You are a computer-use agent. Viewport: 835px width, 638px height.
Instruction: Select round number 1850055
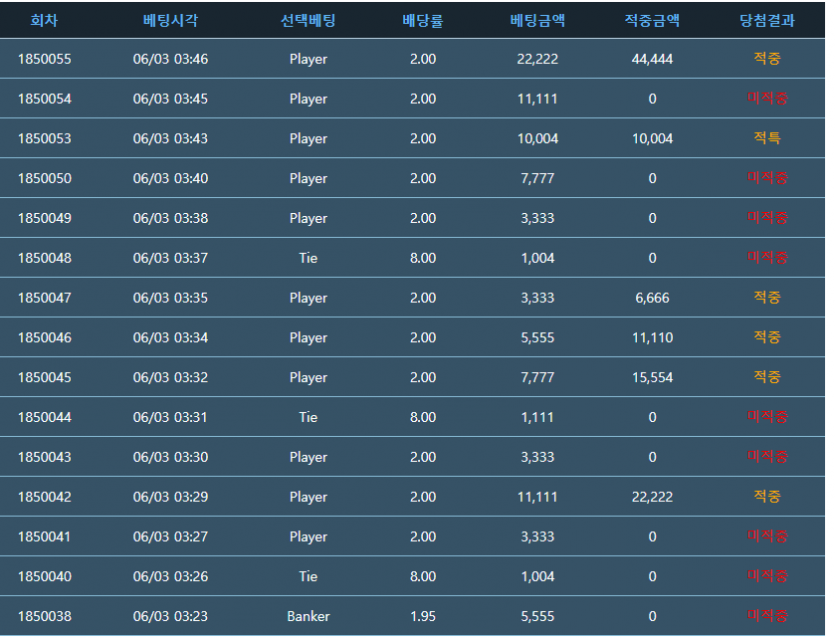44,59
